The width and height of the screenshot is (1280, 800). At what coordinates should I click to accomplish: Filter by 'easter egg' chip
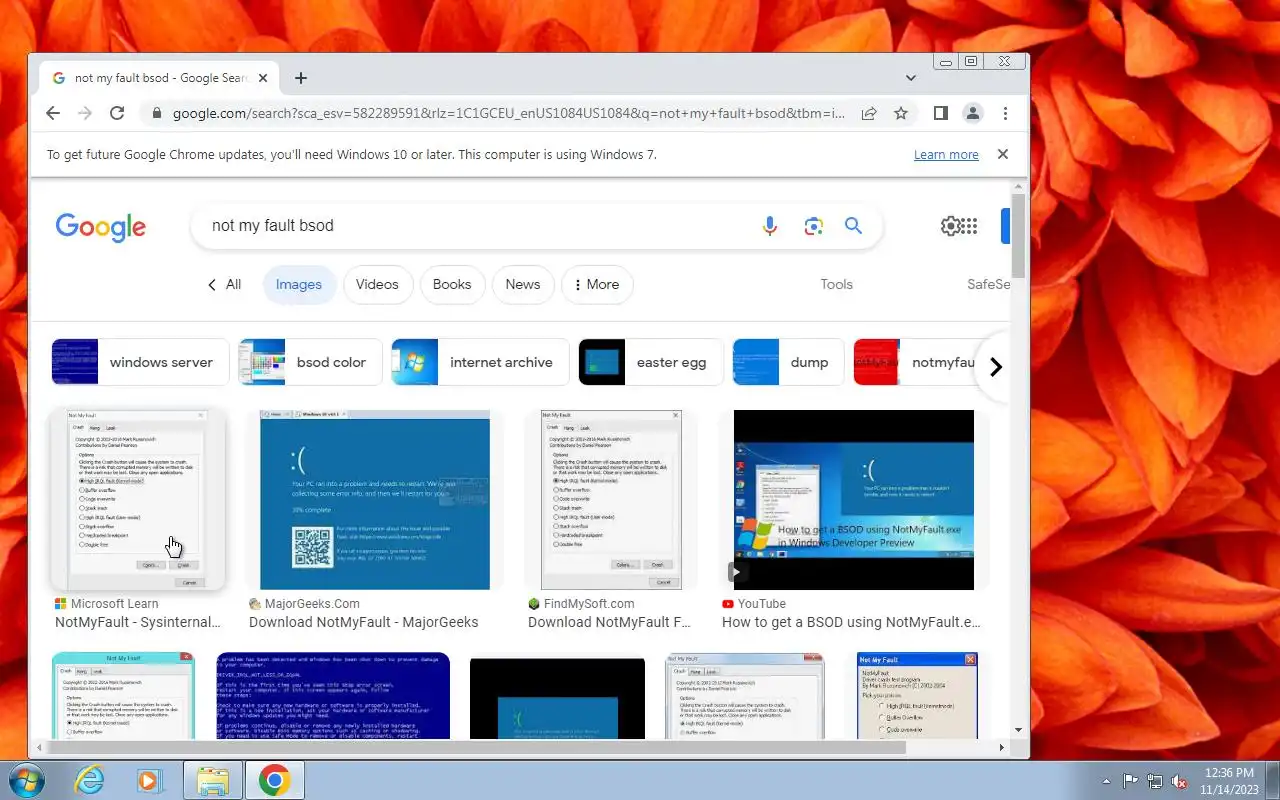tap(650, 362)
